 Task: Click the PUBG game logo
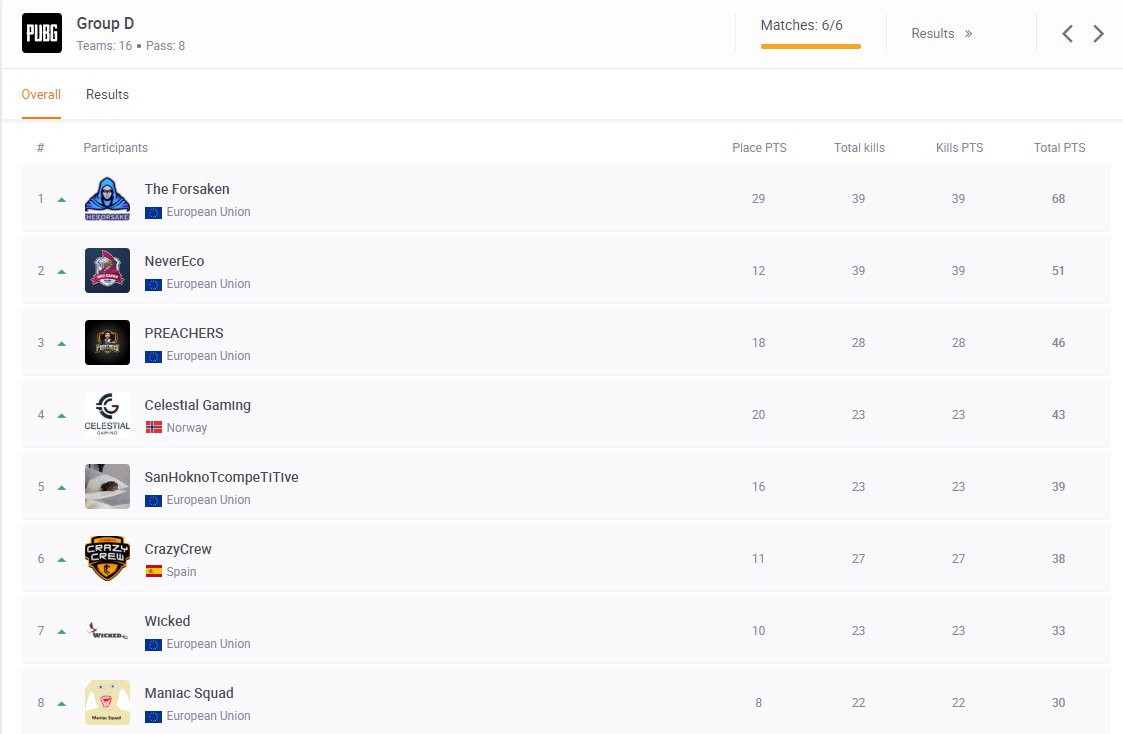(42, 33)
